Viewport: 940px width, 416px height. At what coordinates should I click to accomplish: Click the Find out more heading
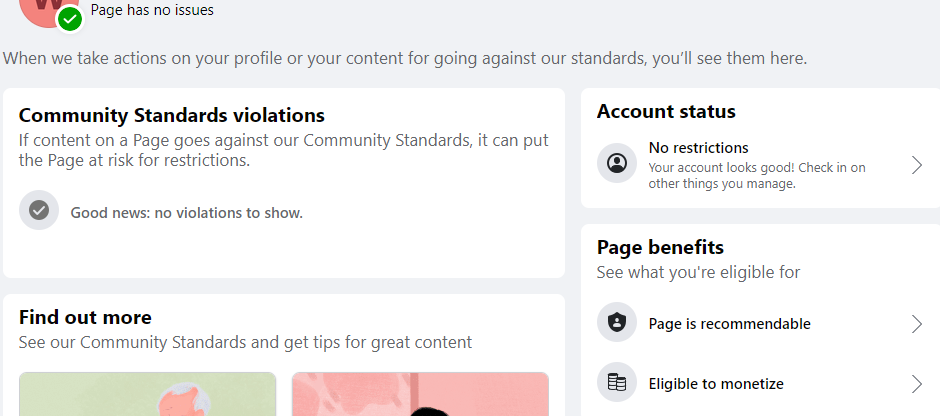tap(85, 317)
